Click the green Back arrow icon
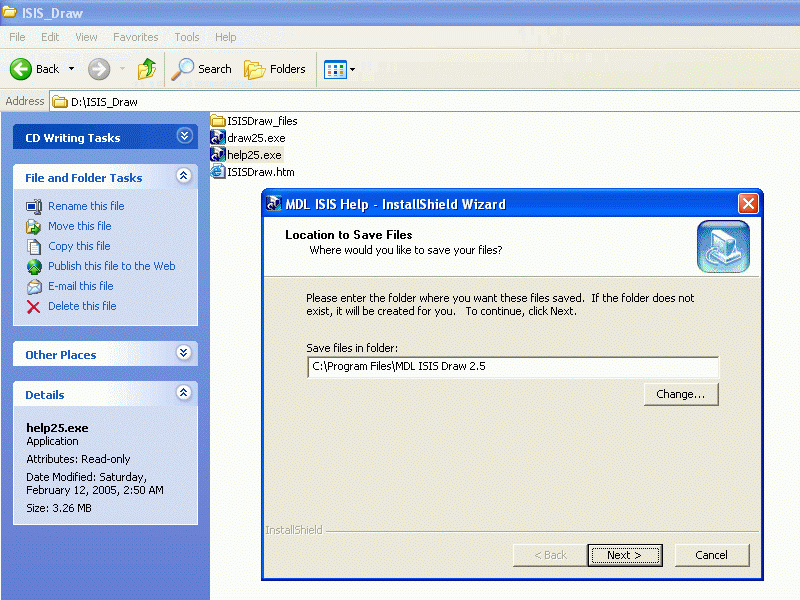Image resolution: width=800 pixels, height=600 pixels. coord(21,69)
